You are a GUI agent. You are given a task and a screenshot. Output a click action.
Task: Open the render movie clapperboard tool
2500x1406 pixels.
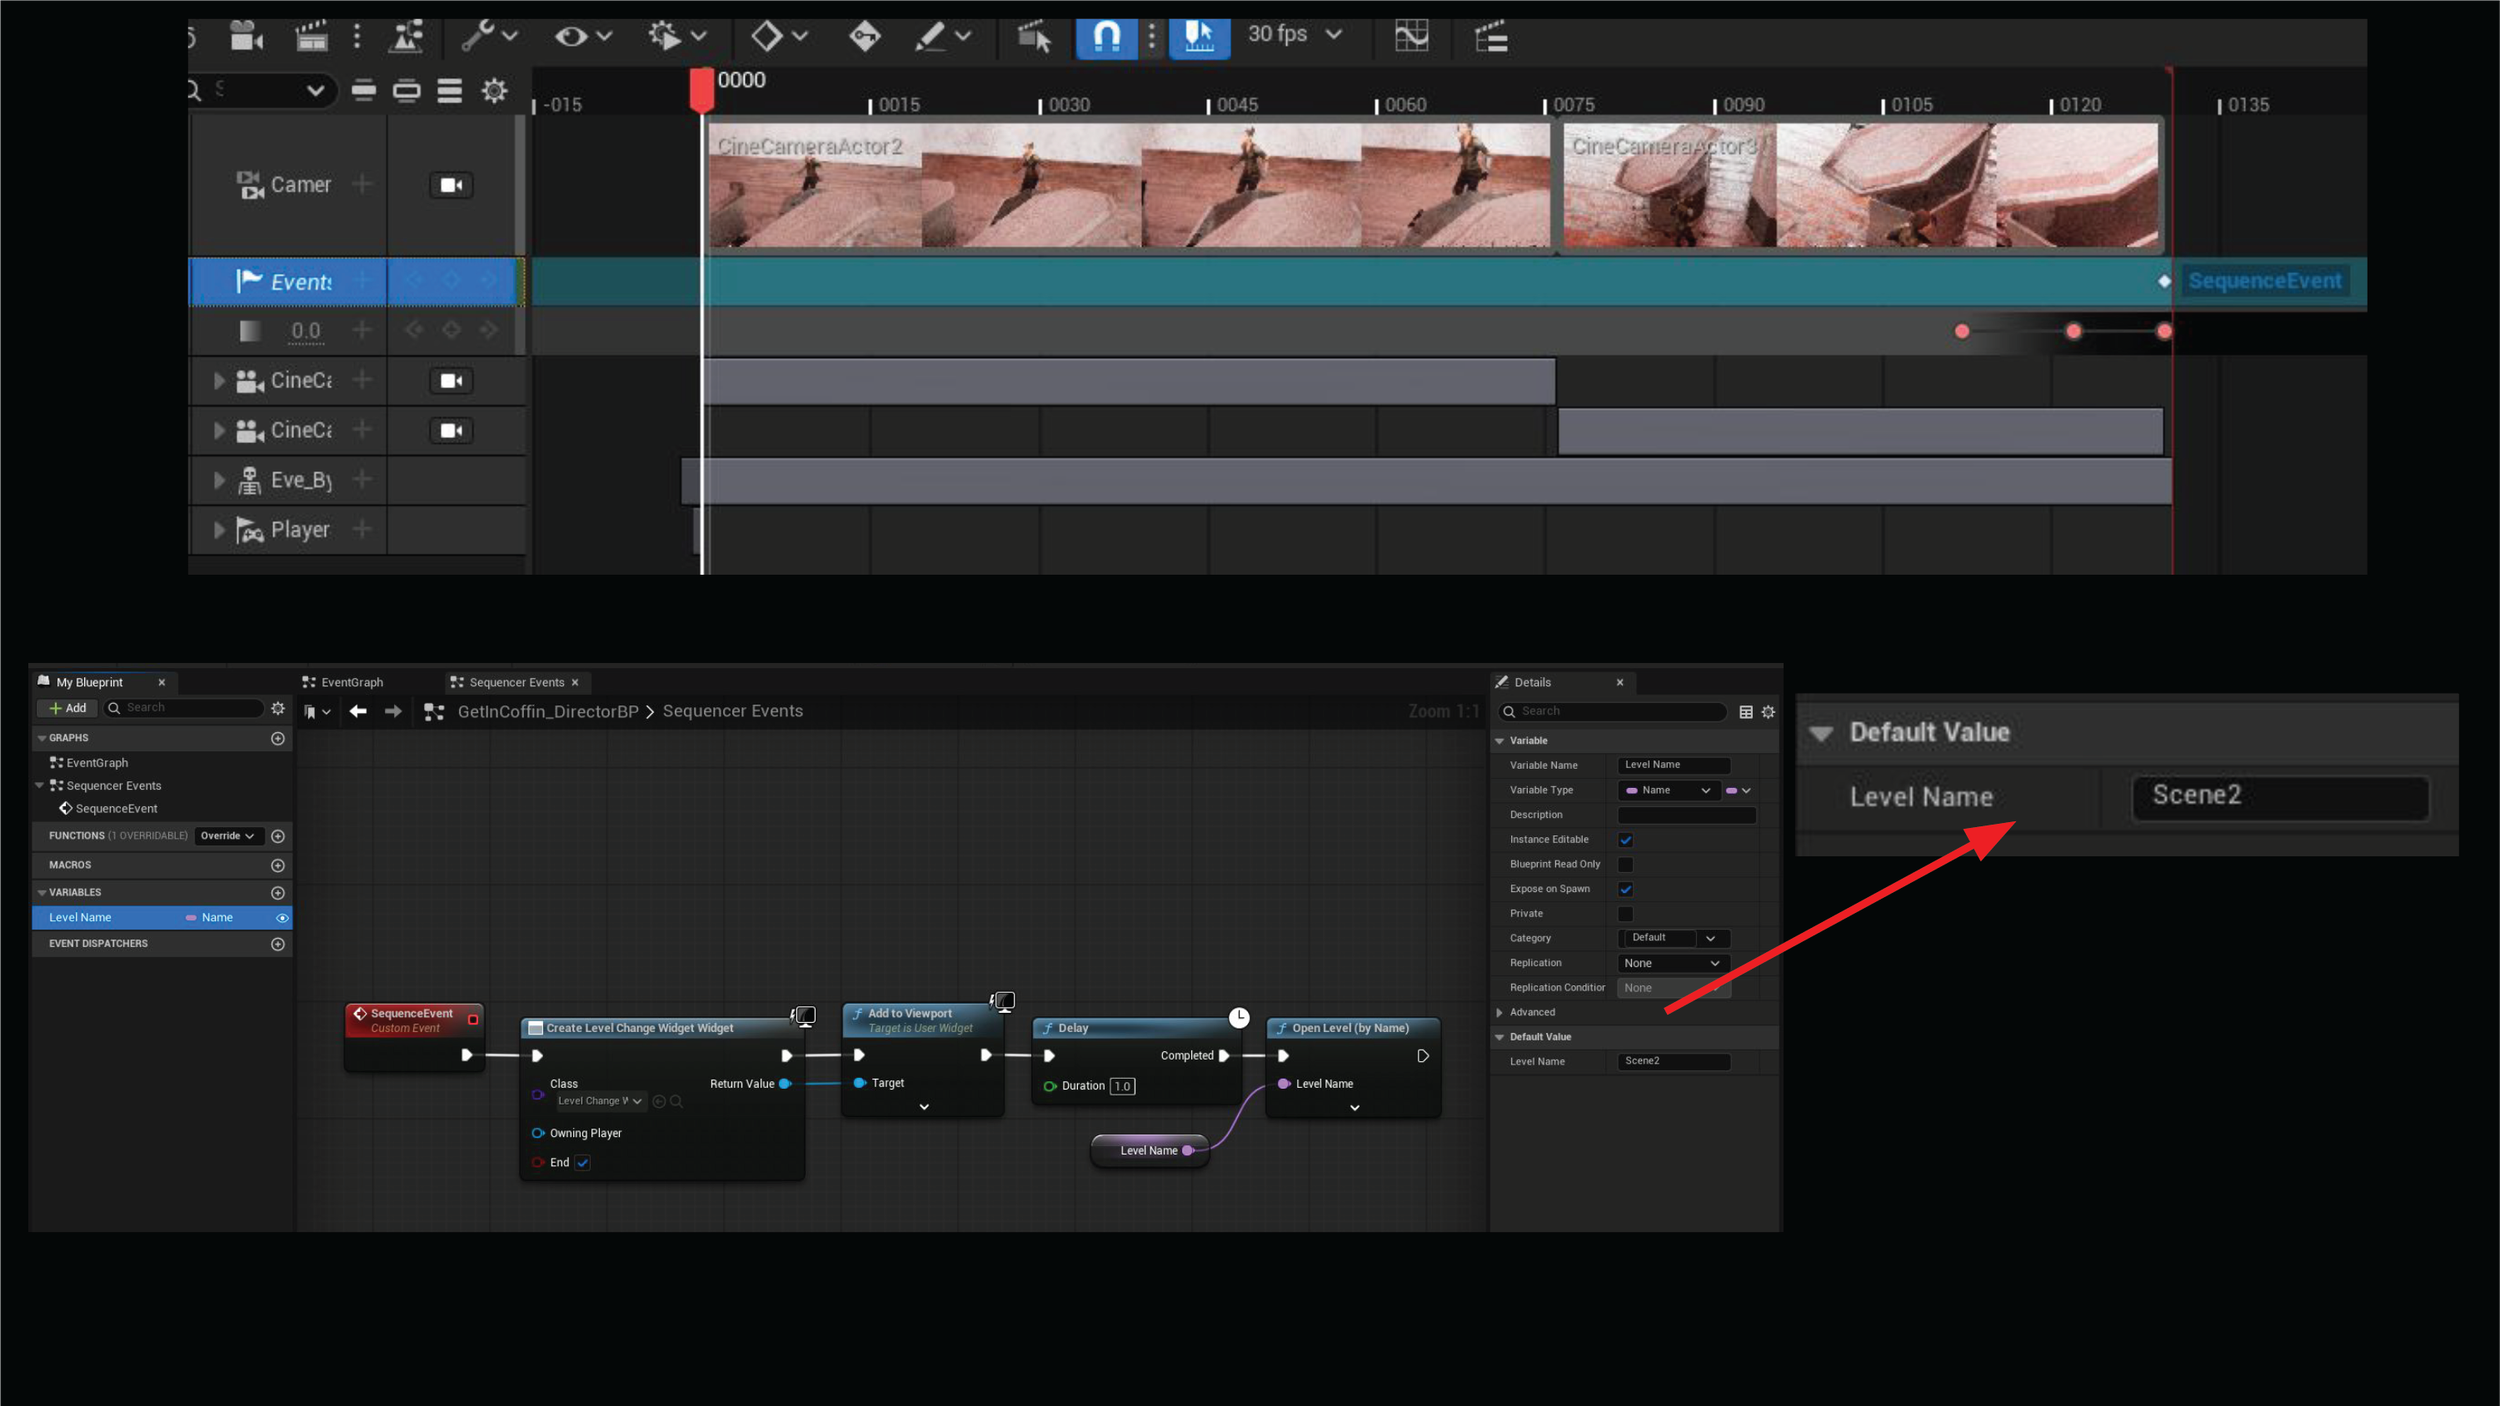point(311,37)
